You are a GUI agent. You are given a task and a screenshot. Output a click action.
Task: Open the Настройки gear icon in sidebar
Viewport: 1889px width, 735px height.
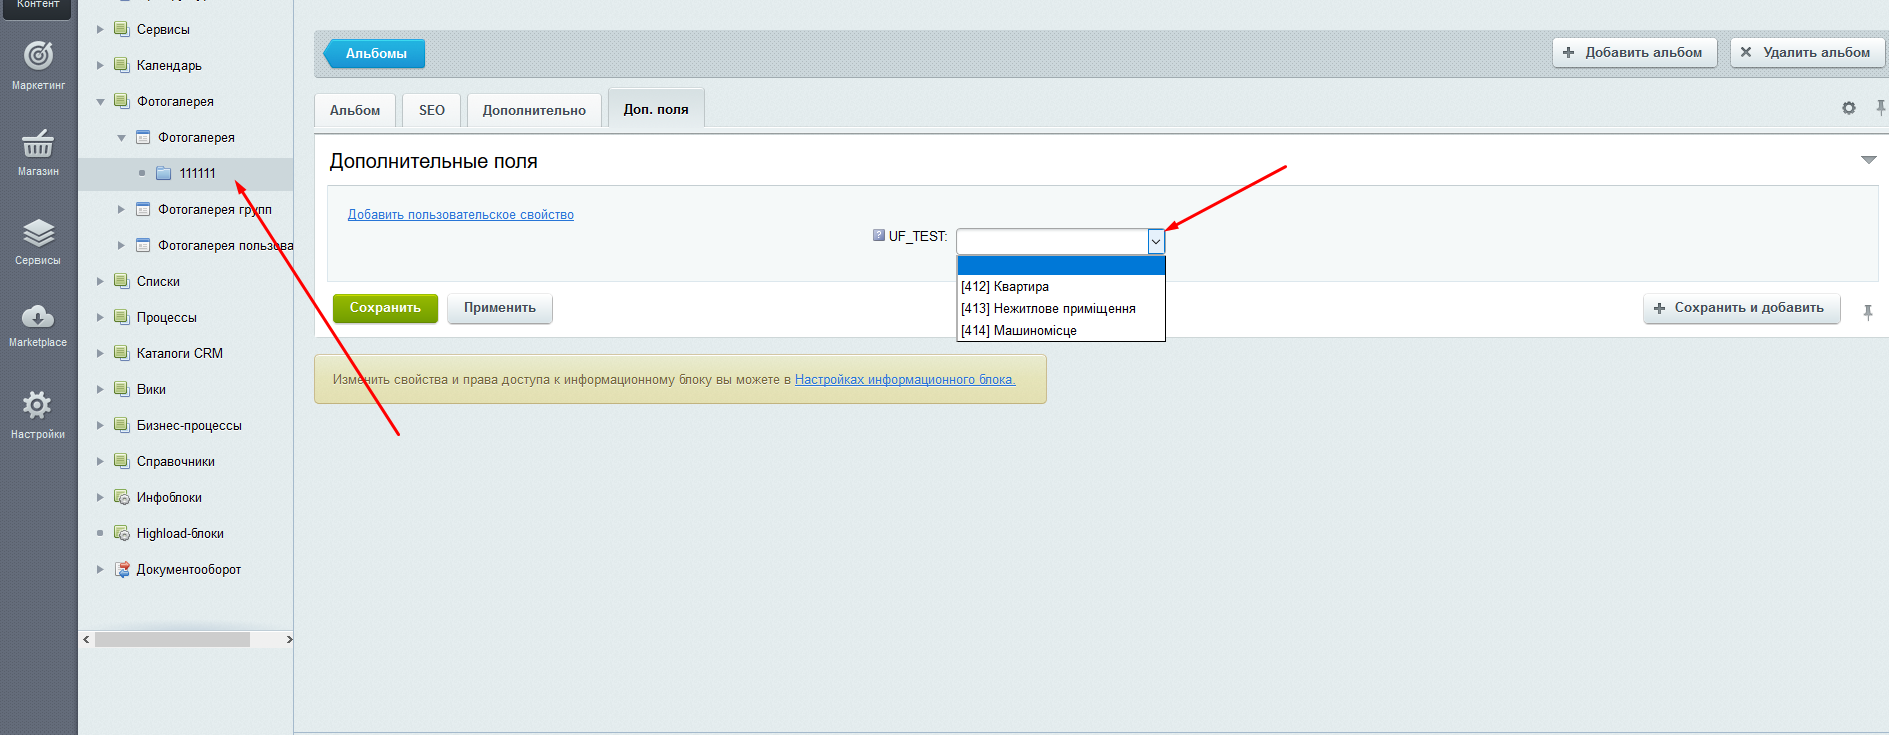[x=38, y=406]
